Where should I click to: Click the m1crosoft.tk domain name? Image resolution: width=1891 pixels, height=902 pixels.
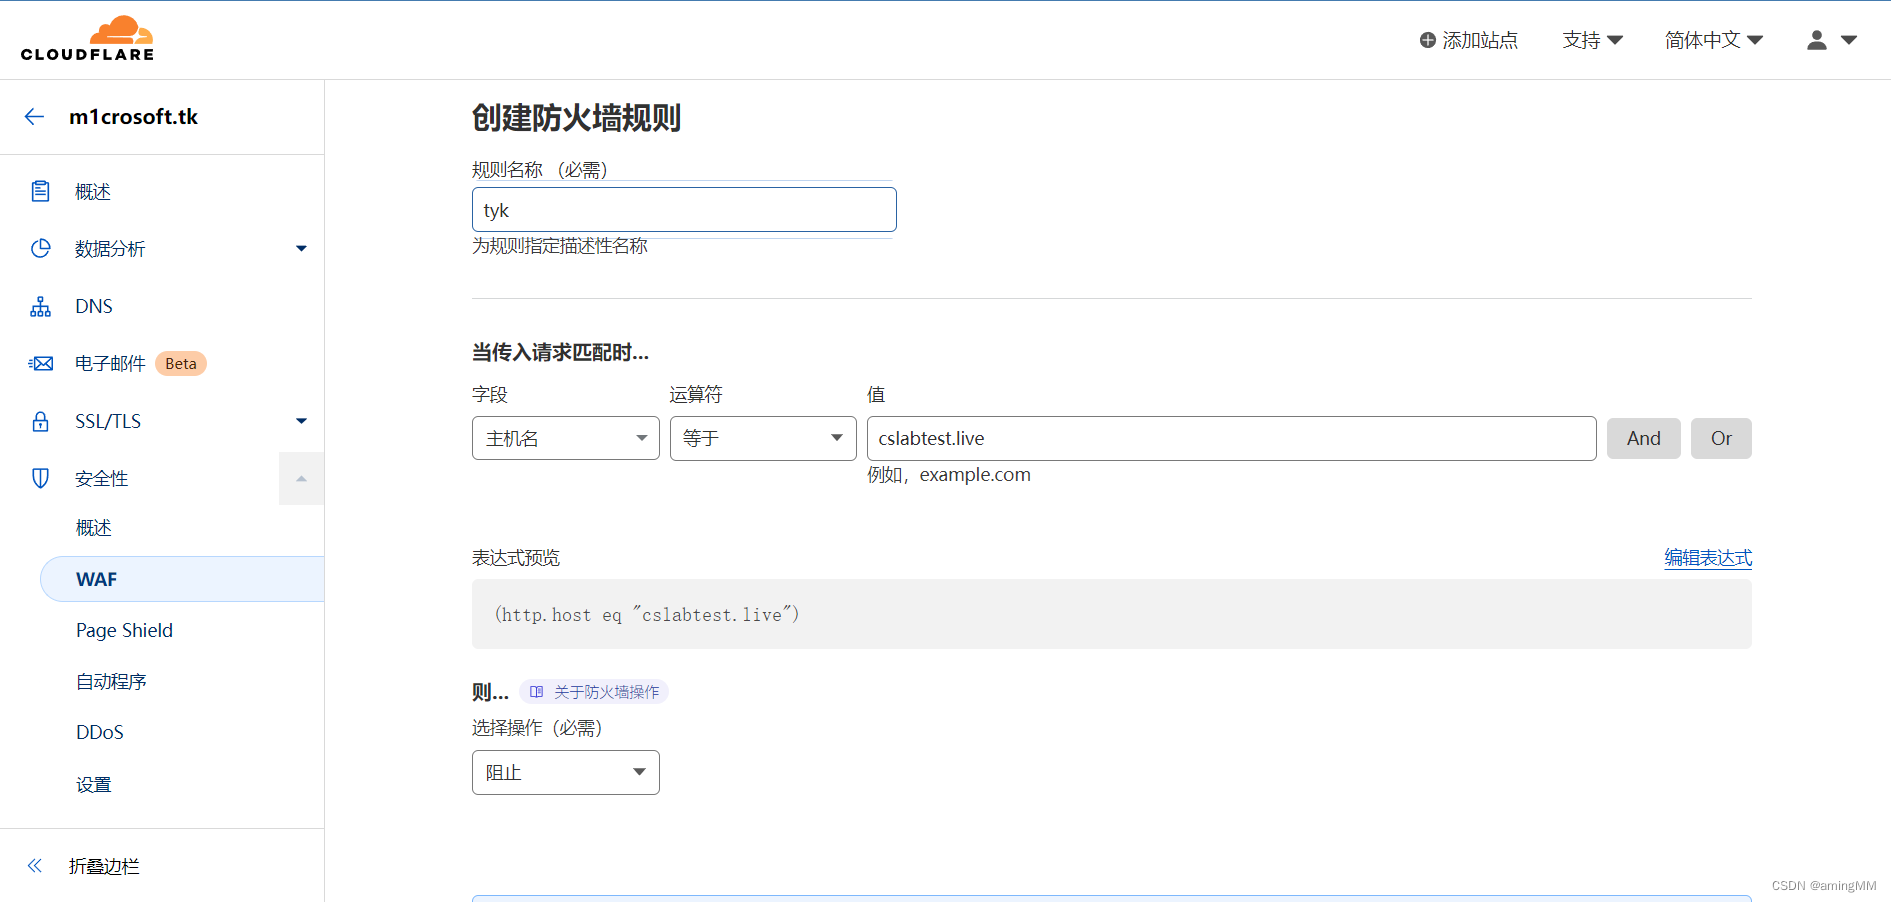pyautogui.click(x=133, y=117)
